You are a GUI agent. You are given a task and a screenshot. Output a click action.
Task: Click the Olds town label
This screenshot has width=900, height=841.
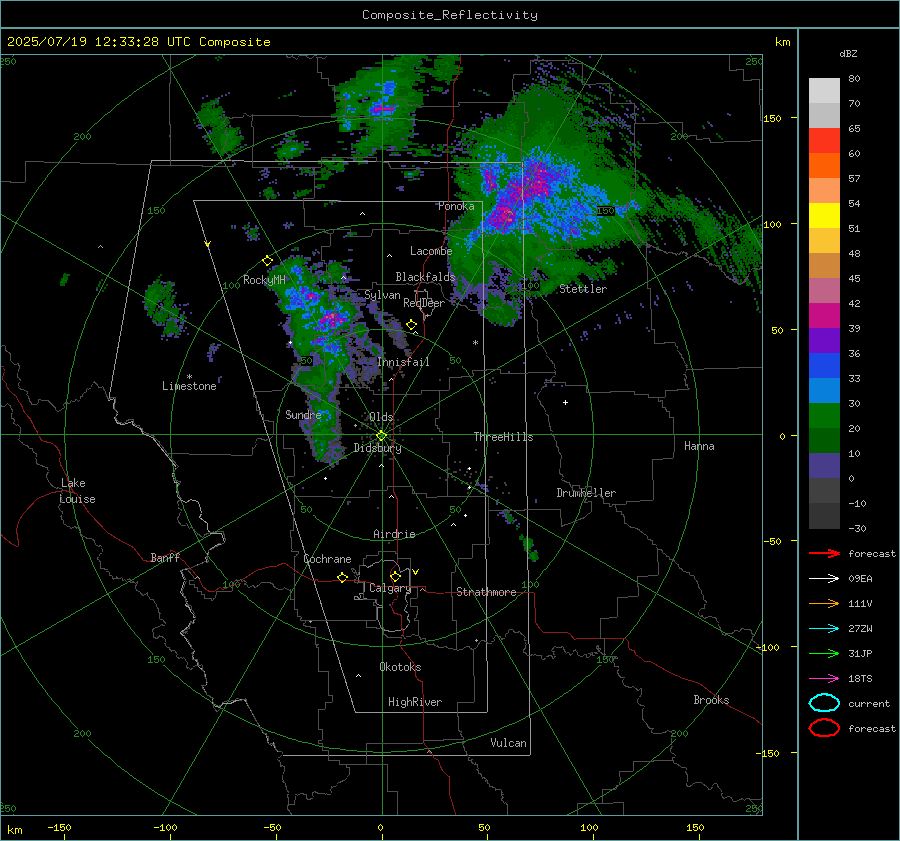pyautogui.click(x=381, y=417)
